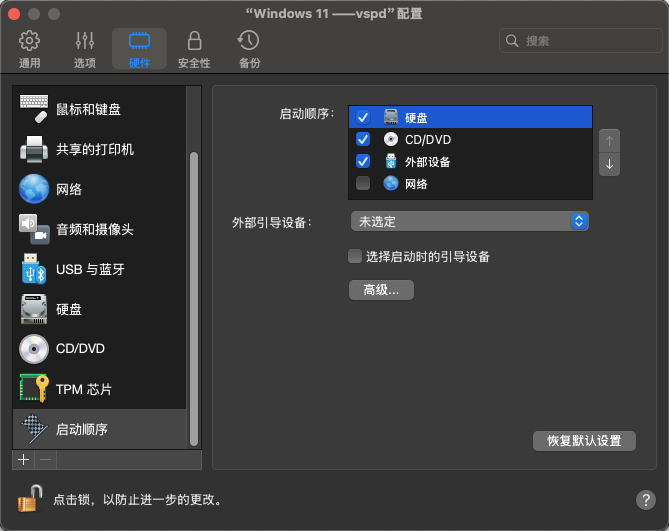Move selected boot device down

pyautogui.click(x=609, y=164)
